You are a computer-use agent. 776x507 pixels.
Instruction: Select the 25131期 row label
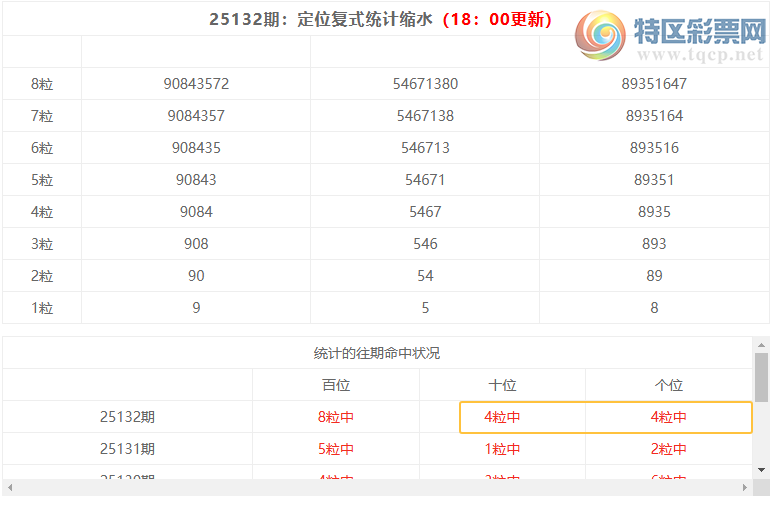pos(127,449)
